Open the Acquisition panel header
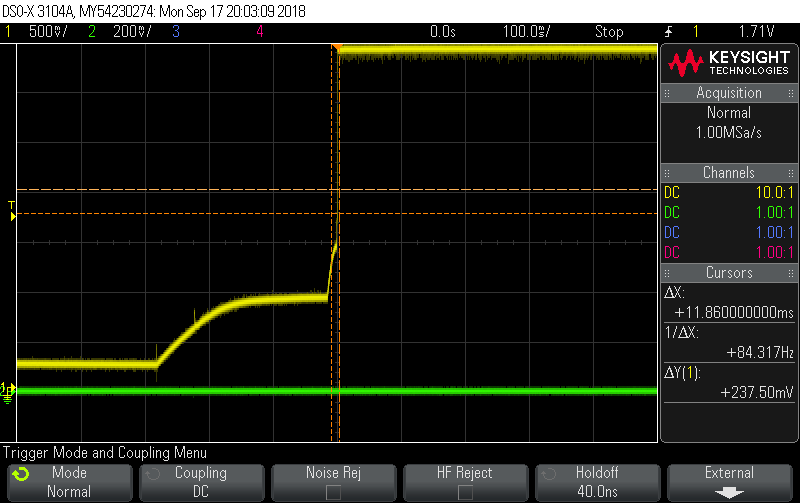Viewport: 800px width, 503px height. point(729,93)
